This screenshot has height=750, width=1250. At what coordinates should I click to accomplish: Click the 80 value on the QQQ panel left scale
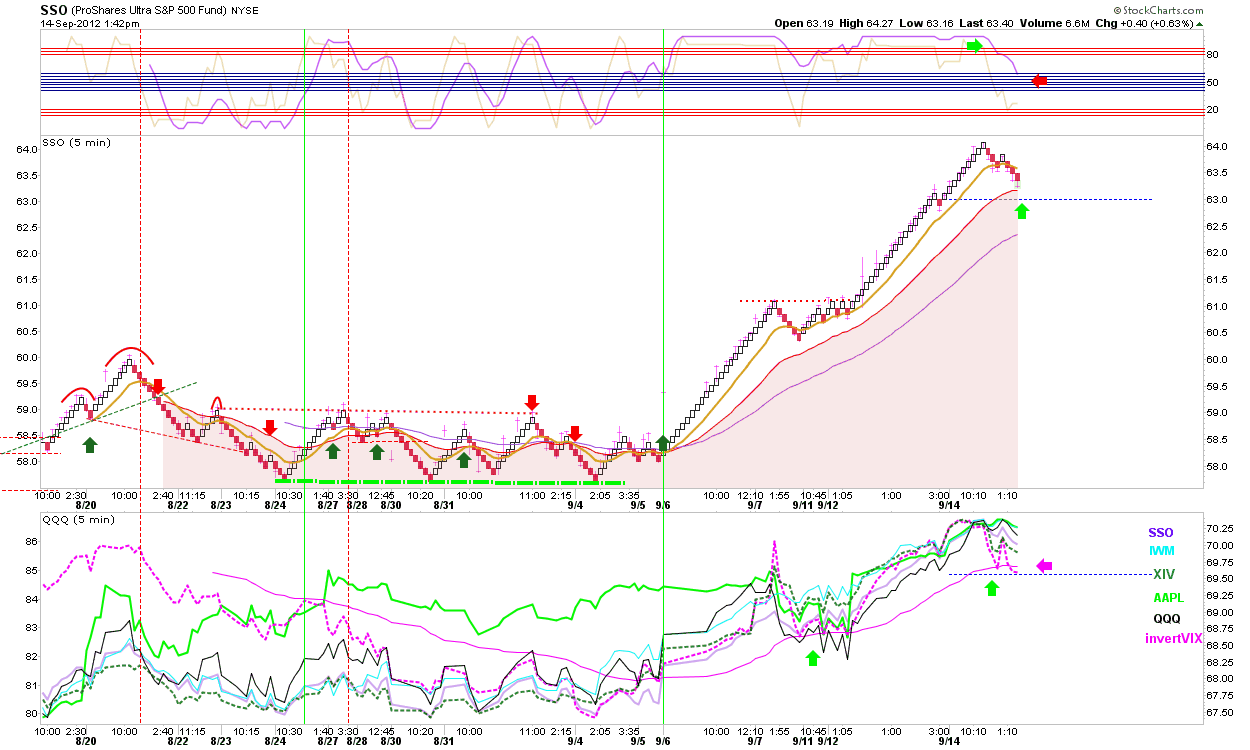[30, 714]
